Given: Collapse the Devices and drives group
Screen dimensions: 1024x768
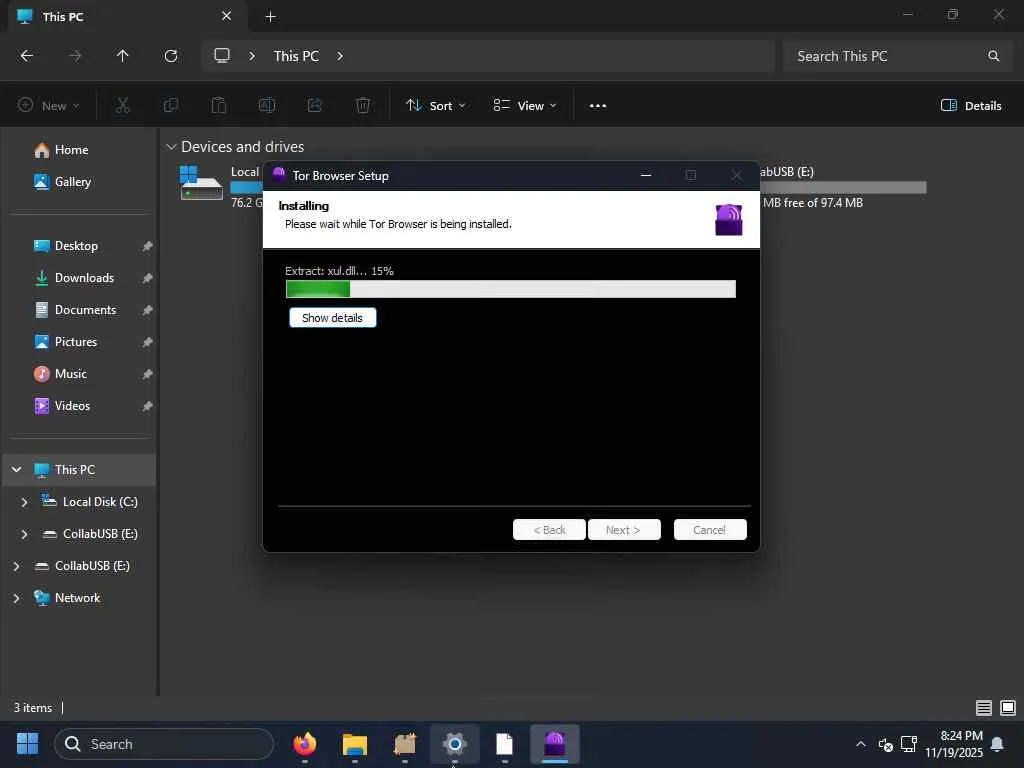Looking at the screenshot, I should (x=172, y=147).
